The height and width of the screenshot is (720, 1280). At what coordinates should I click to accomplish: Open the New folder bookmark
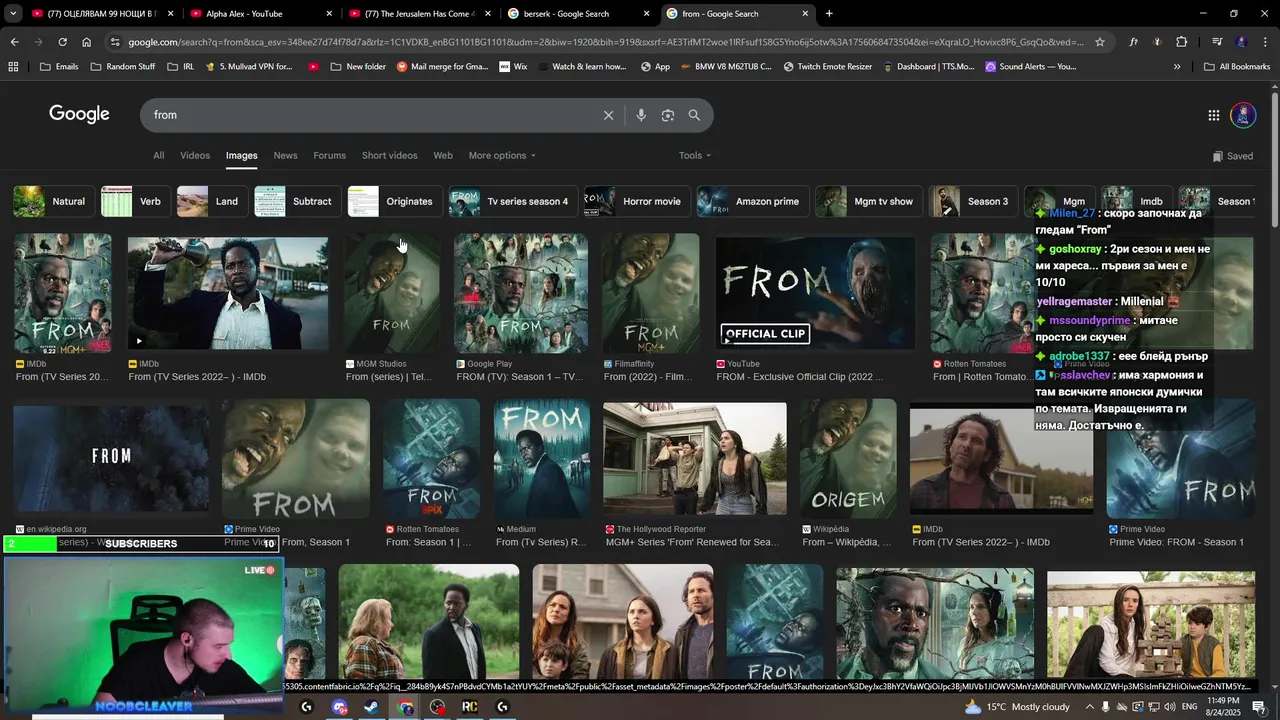356,67
